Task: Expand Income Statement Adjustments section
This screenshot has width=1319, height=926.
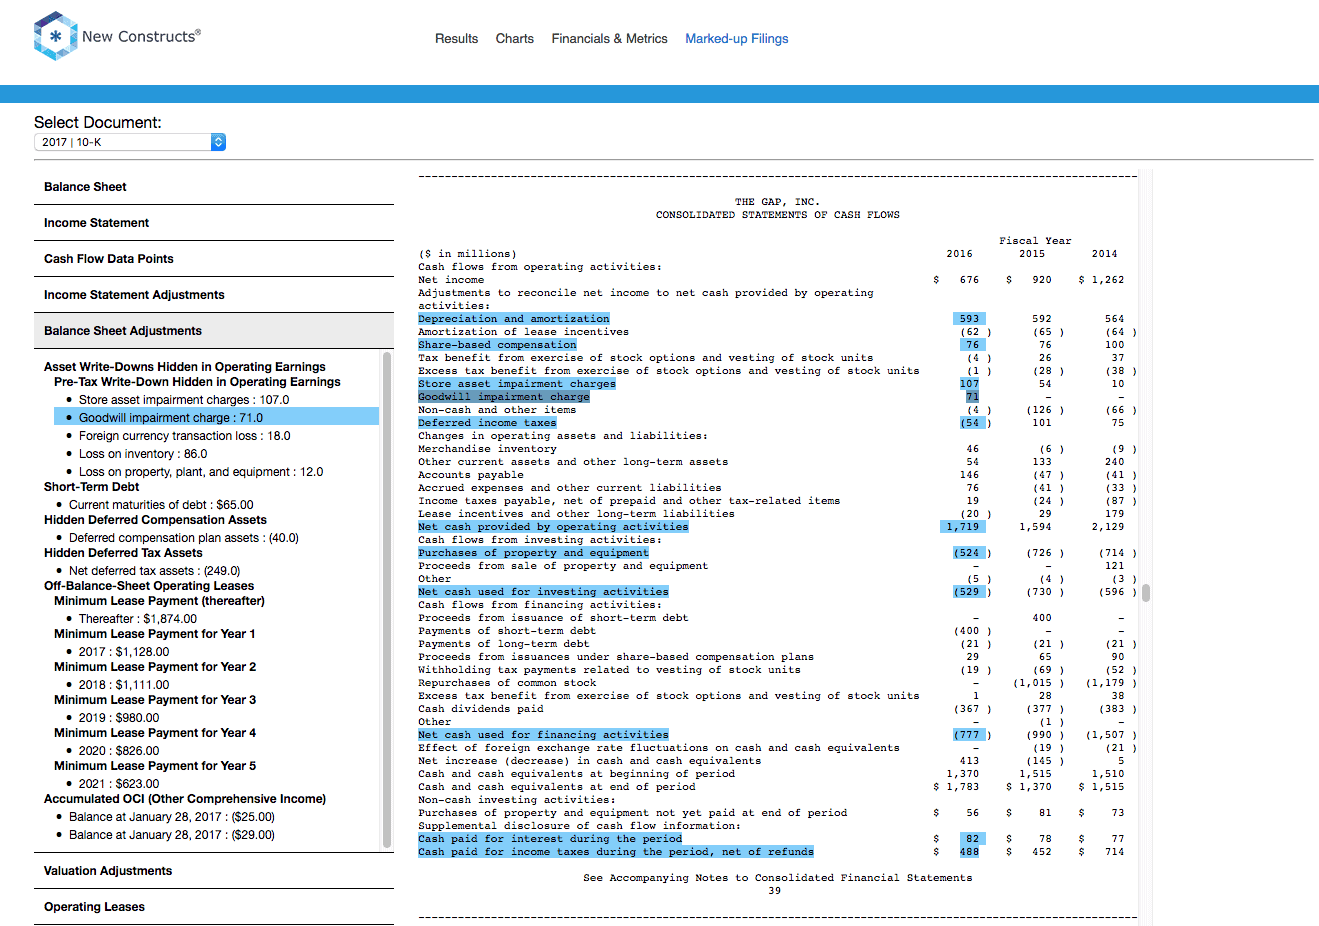Action: pyautogui.click(x=214, y=295)
